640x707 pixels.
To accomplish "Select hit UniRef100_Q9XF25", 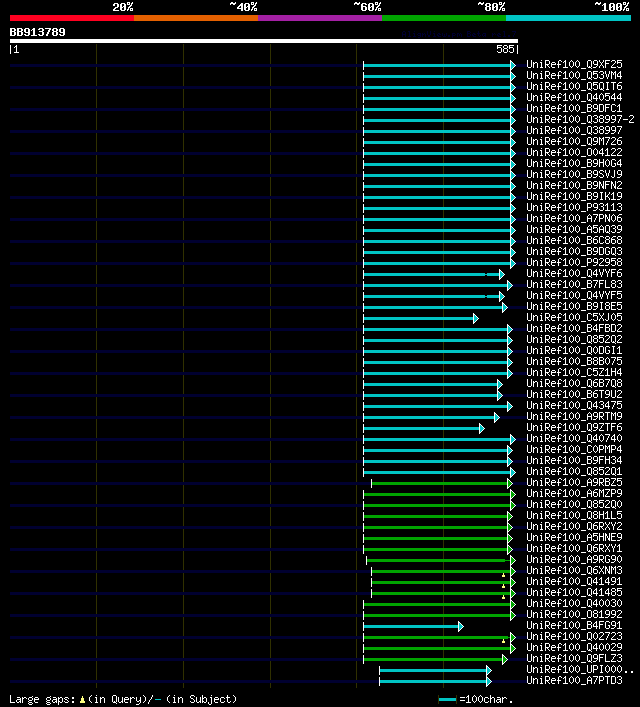I will pos(574,64).
